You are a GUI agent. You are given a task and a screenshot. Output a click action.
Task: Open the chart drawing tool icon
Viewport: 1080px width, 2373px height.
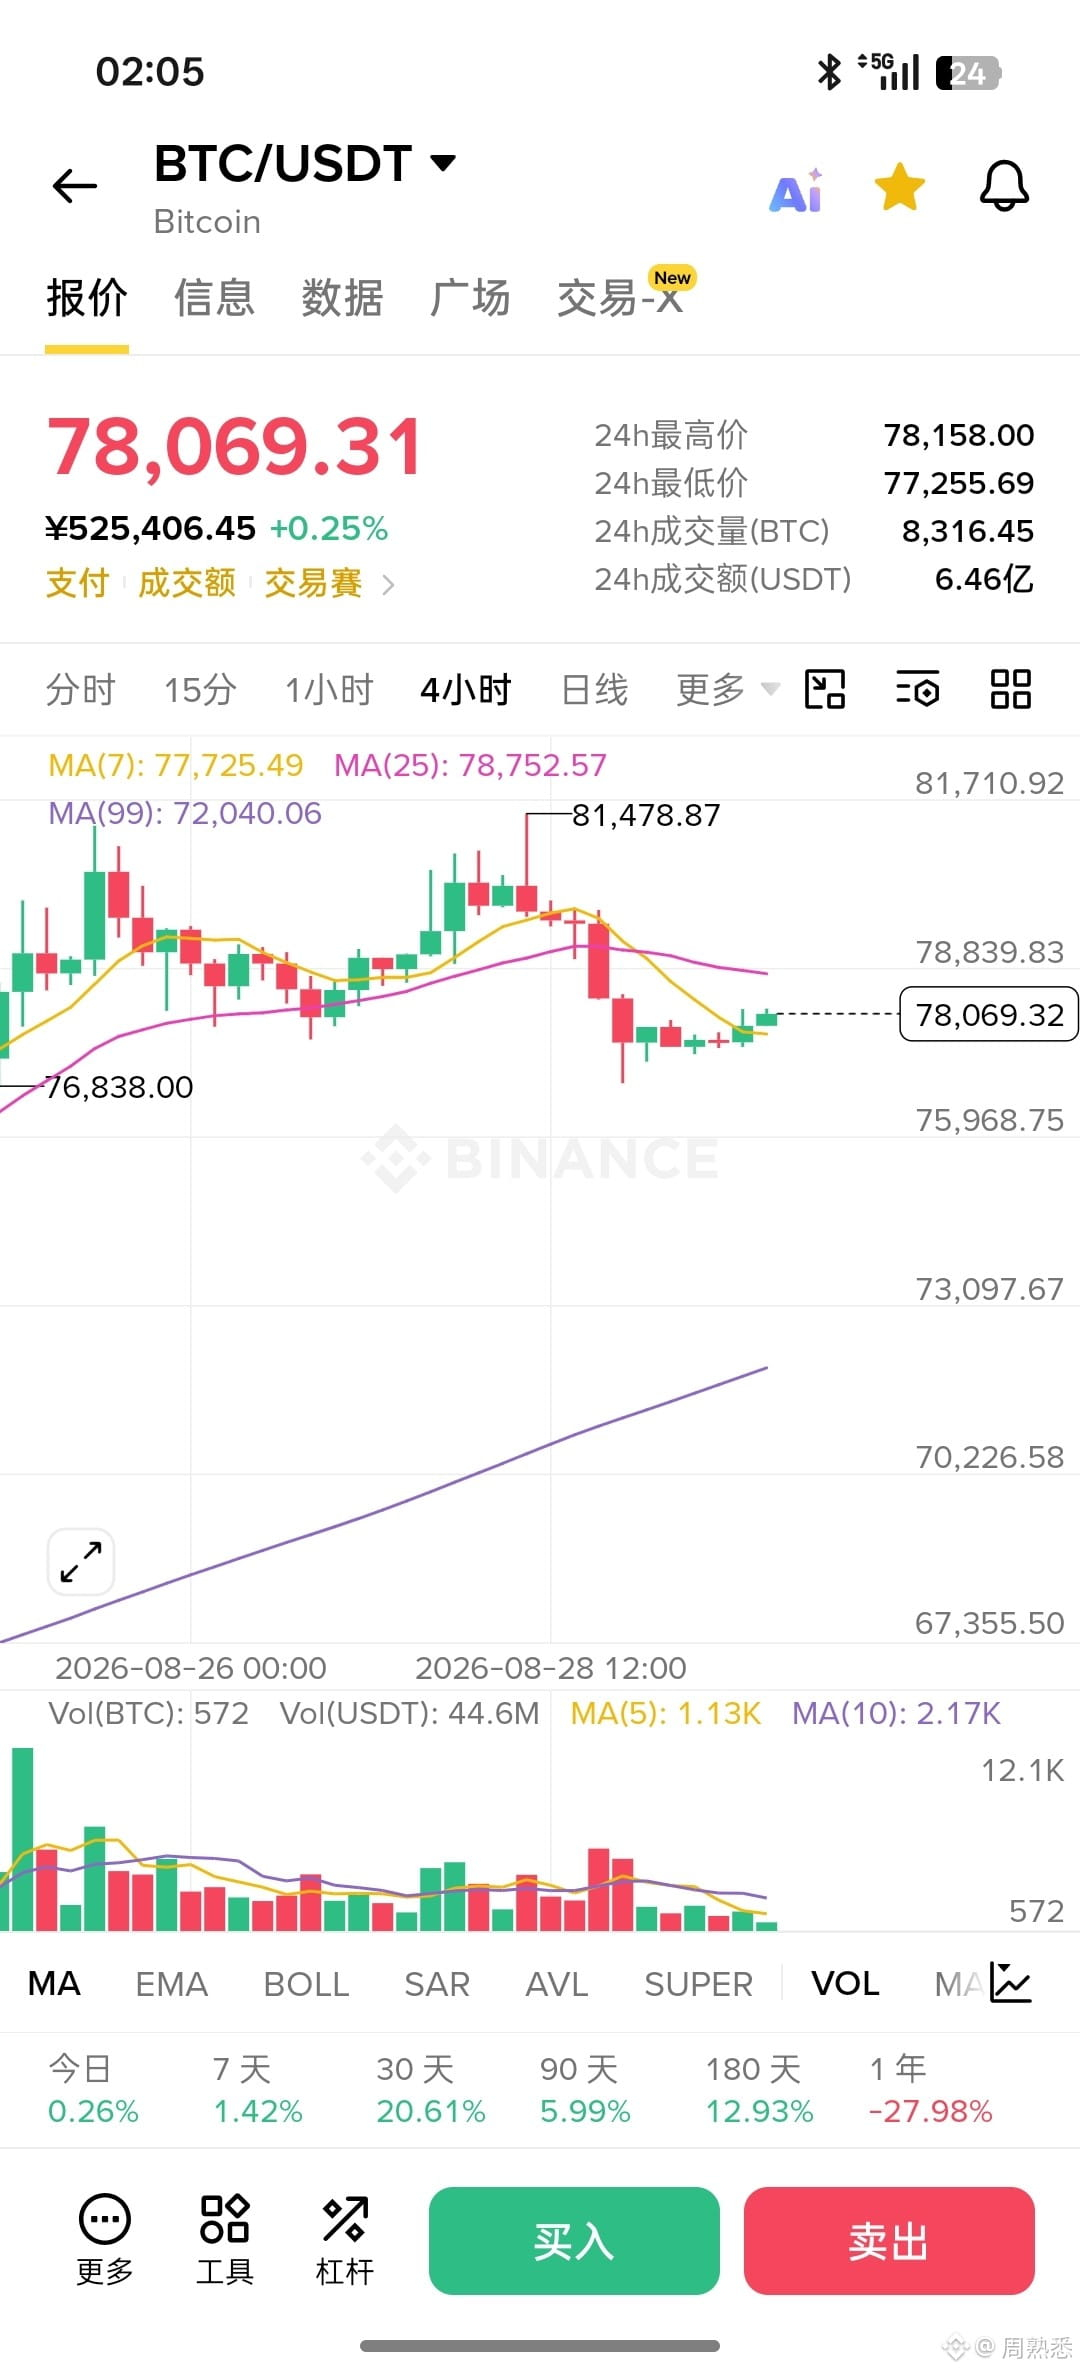pyautogui.click(x=825, y=689)
